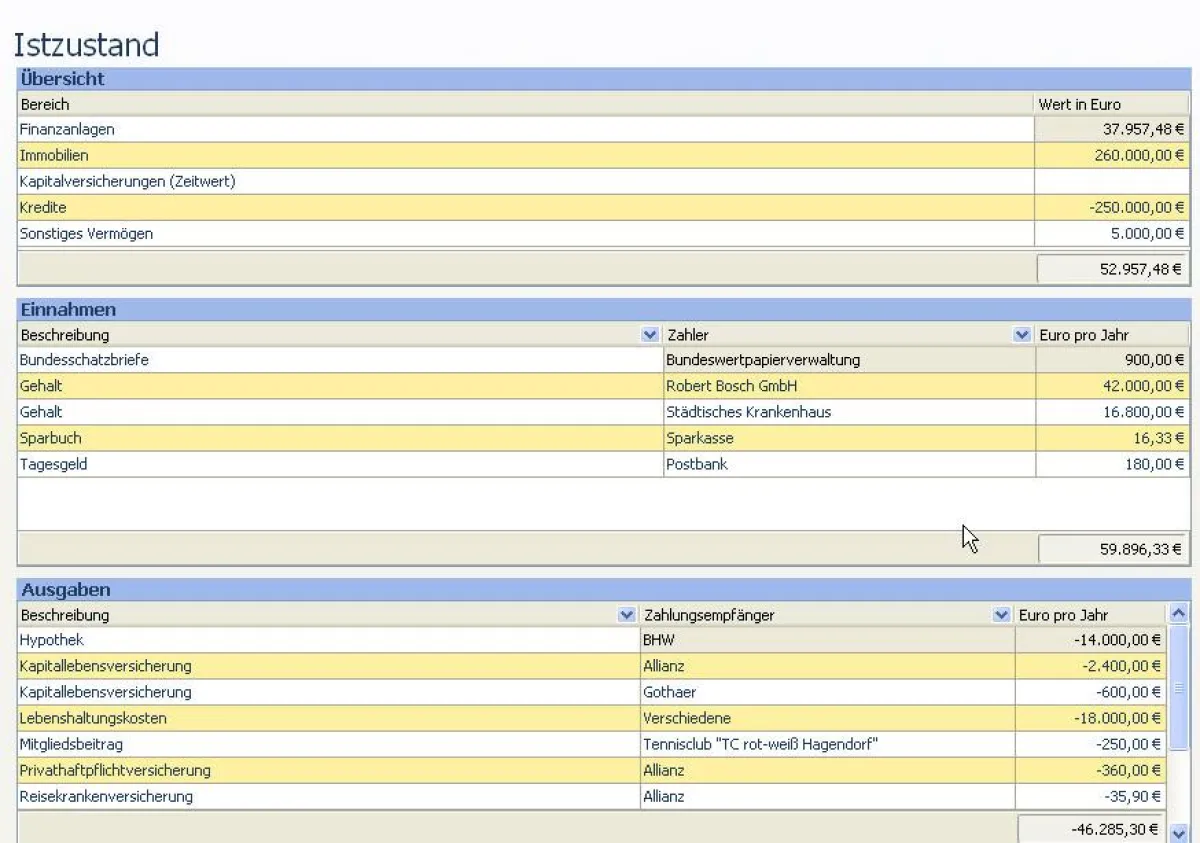1200x843 pixels.
Task: Expand the Zahlungsempfänger column filter dropdown
Action: [1001, 616]
